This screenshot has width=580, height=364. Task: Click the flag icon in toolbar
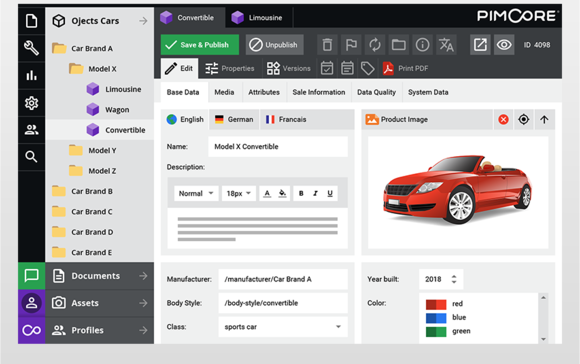click(x=351, y=45)
